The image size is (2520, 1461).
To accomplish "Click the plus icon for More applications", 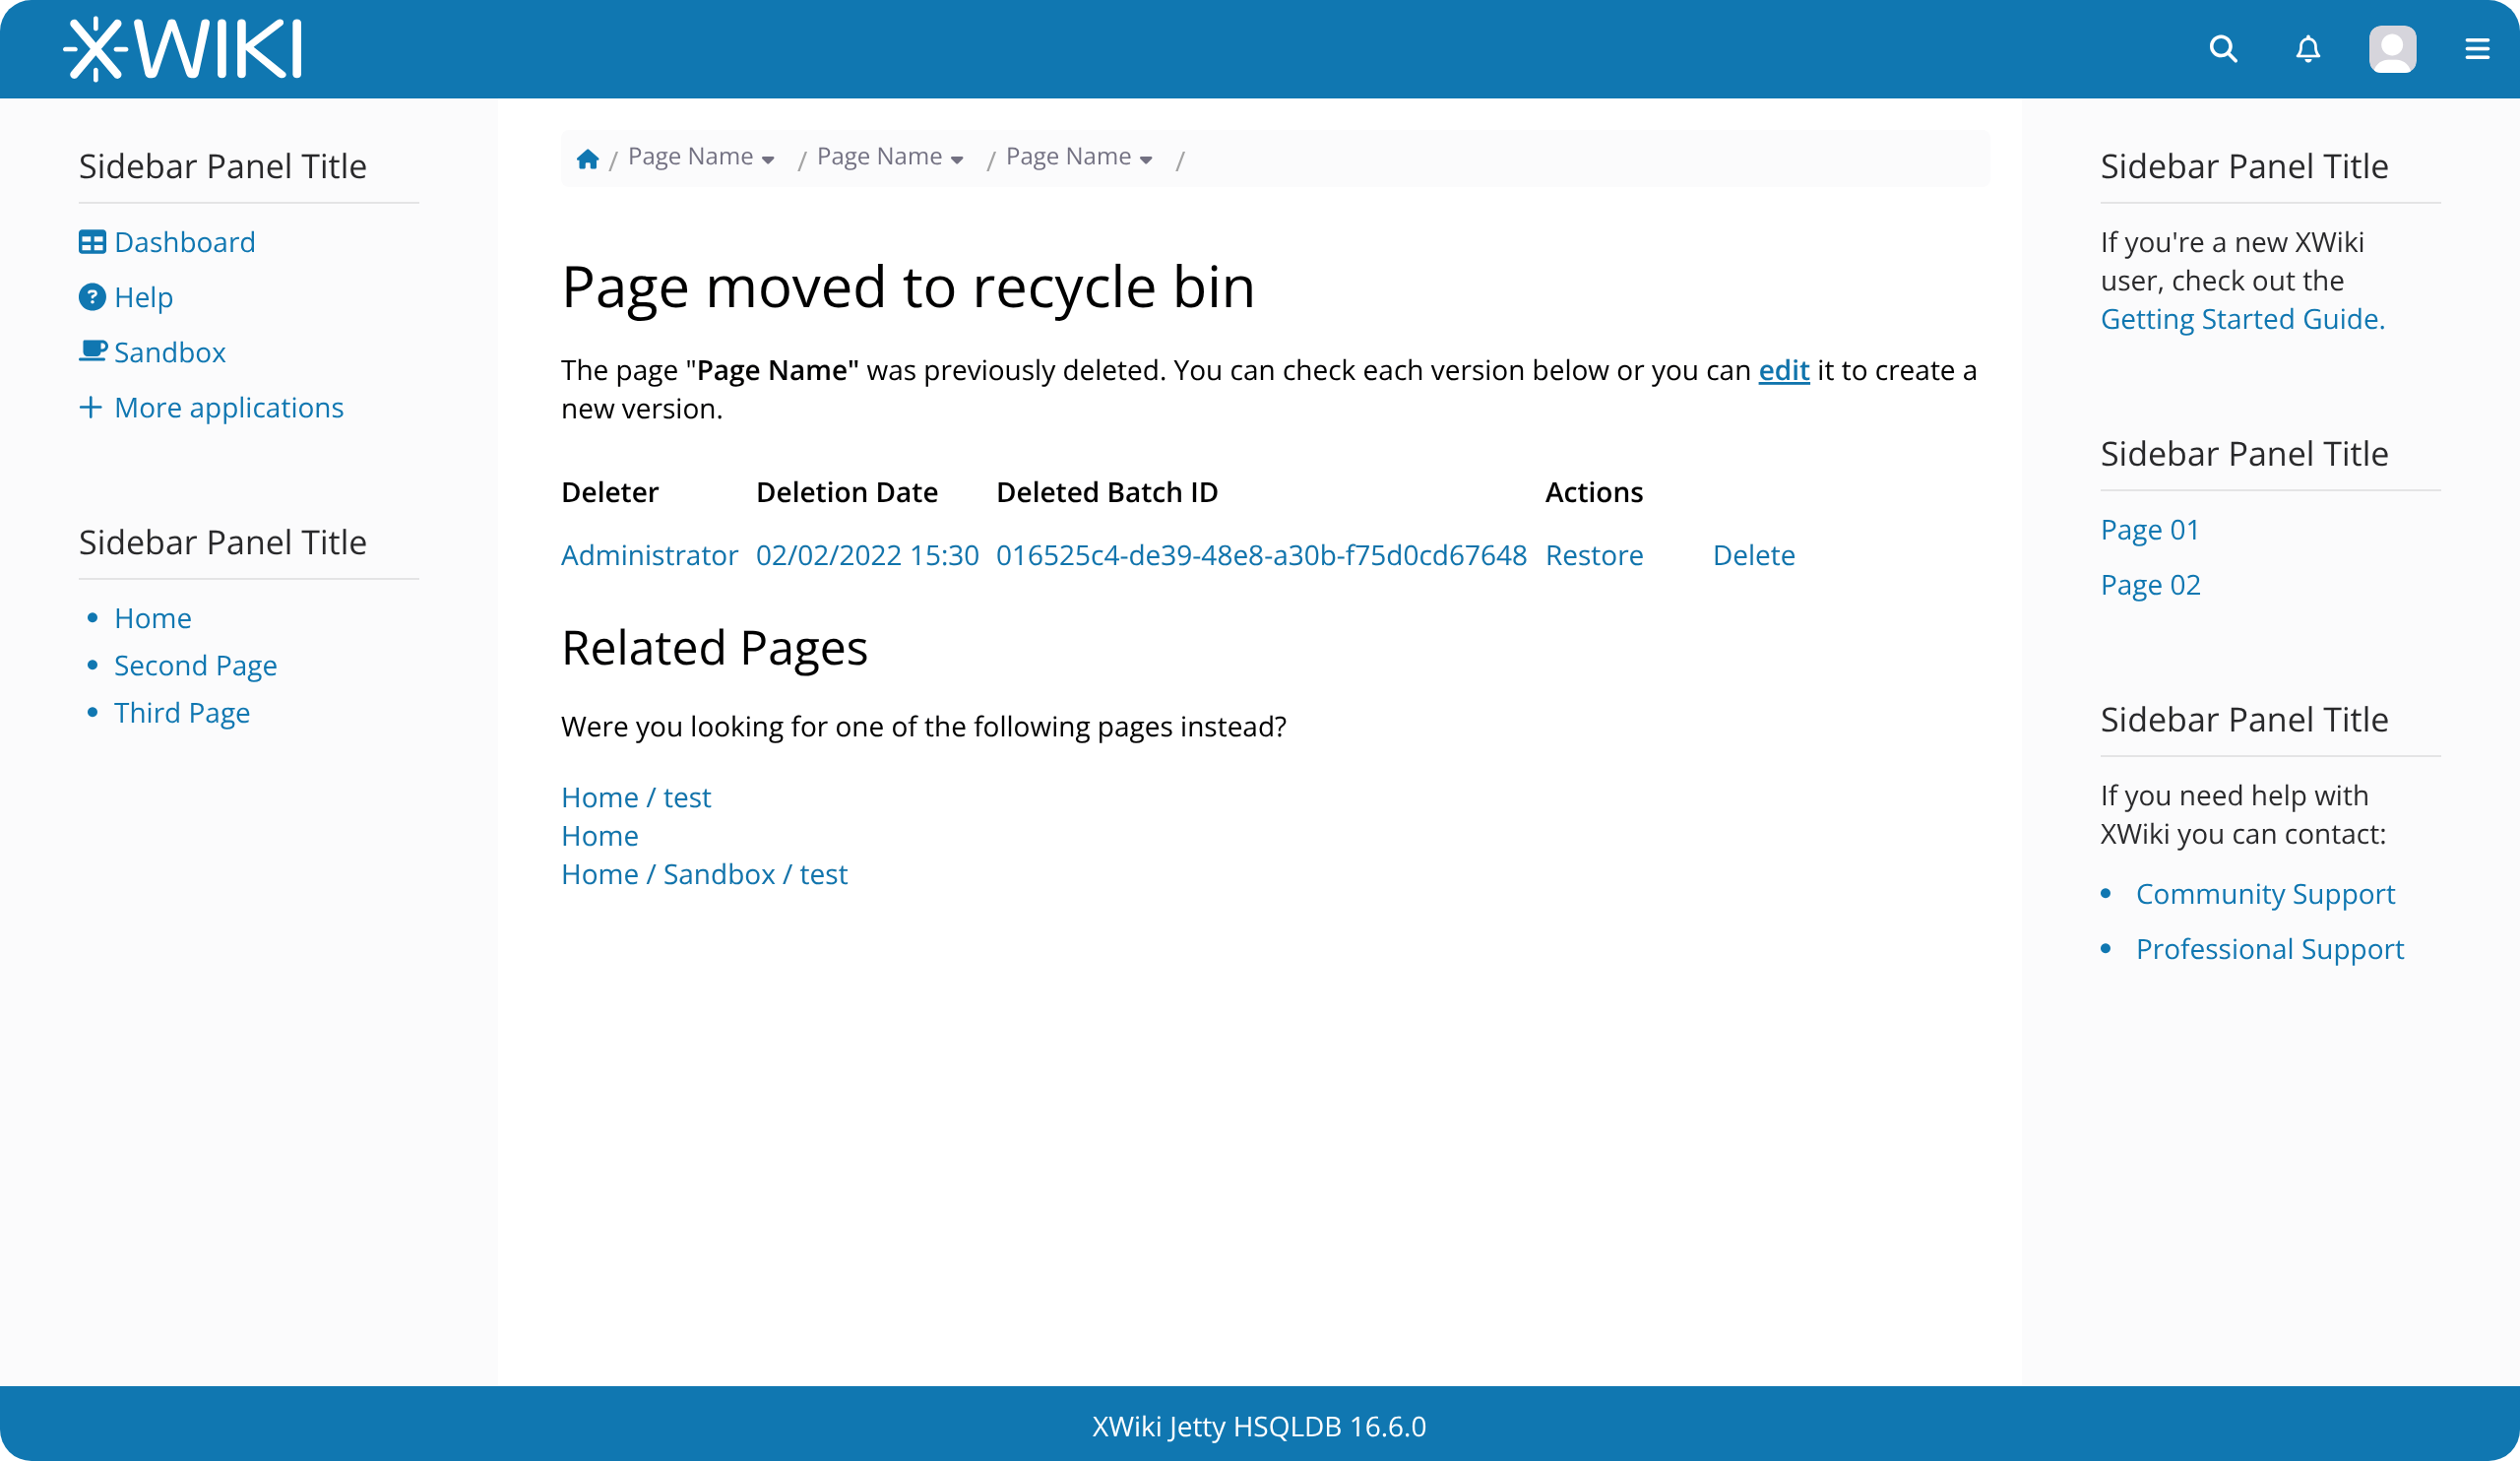I will [91, 407].
